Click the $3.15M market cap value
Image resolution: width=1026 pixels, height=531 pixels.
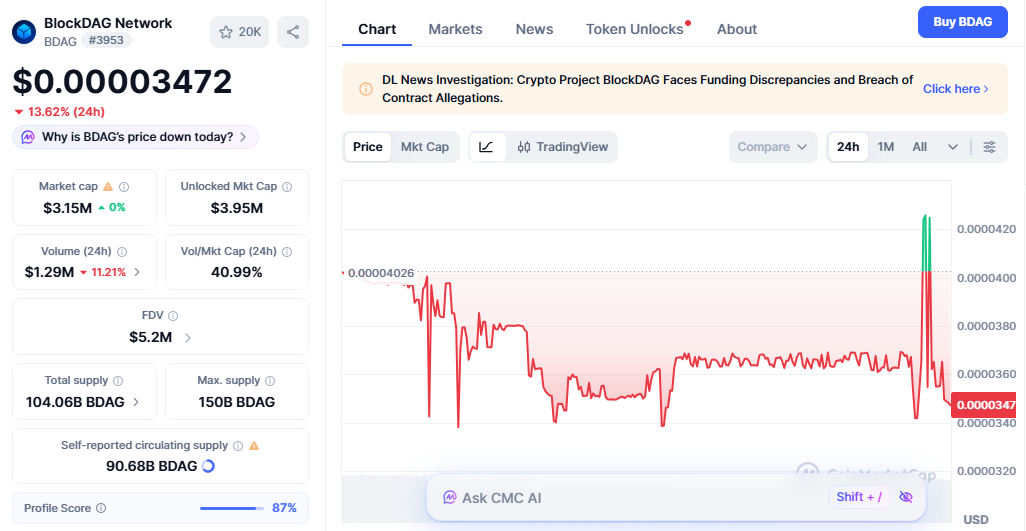point(67,209)
